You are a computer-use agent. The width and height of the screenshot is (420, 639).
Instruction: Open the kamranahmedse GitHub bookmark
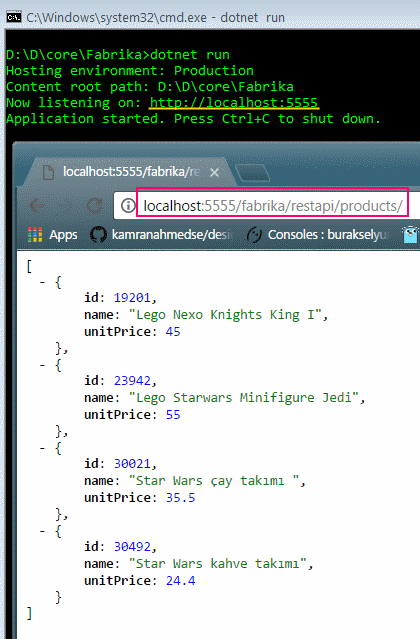click(x=161, y=235)
